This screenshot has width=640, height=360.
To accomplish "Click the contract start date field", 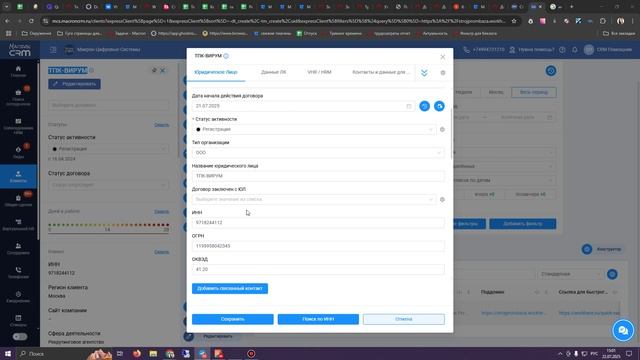I will [x=303, y=106].
